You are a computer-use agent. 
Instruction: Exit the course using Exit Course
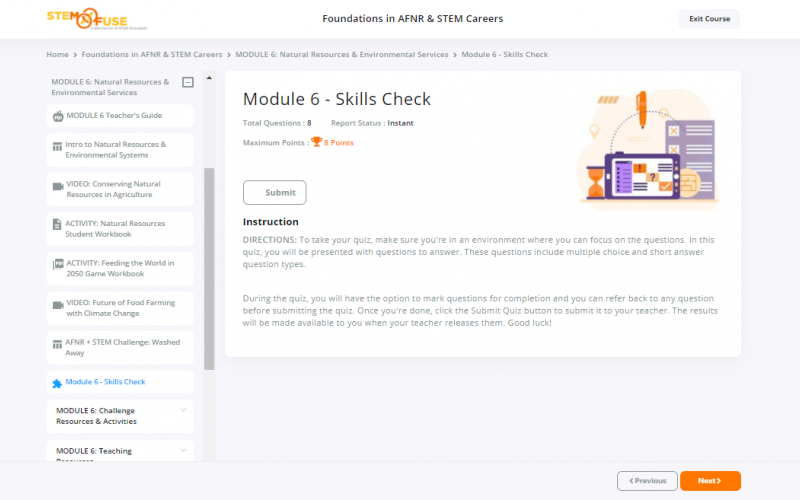[x=709, y=19]
